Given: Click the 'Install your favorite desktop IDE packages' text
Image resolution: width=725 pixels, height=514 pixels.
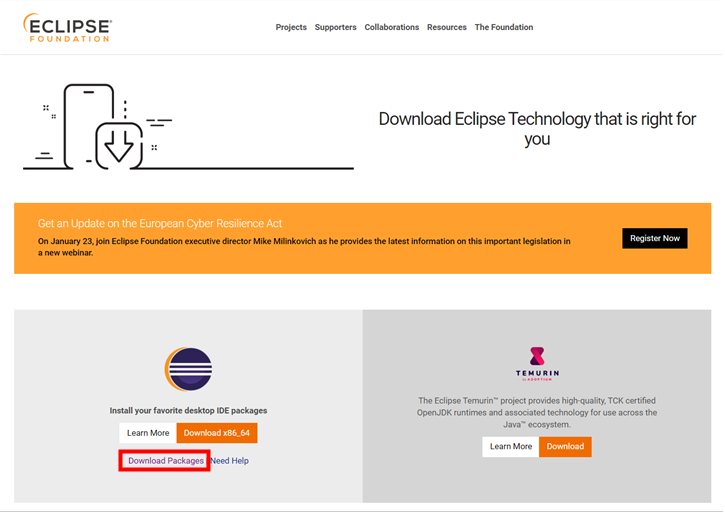Looking at the screenshot, I should [x=188, y=410].
